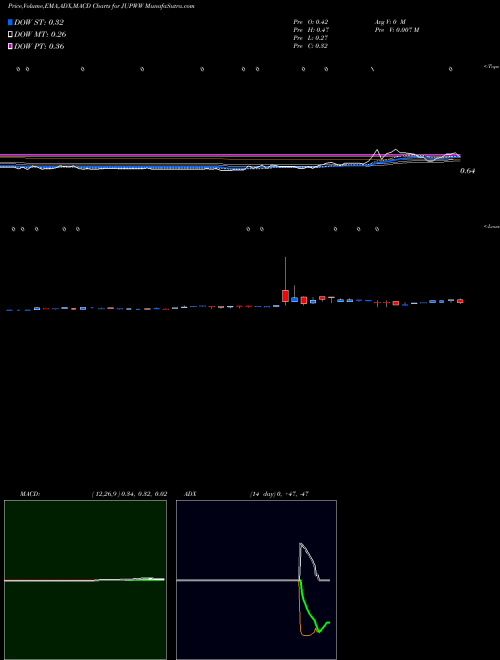Click the tallest red candlestick with long wick
The height and width of the screenshot is (660, 500).
tap(285, 295)
